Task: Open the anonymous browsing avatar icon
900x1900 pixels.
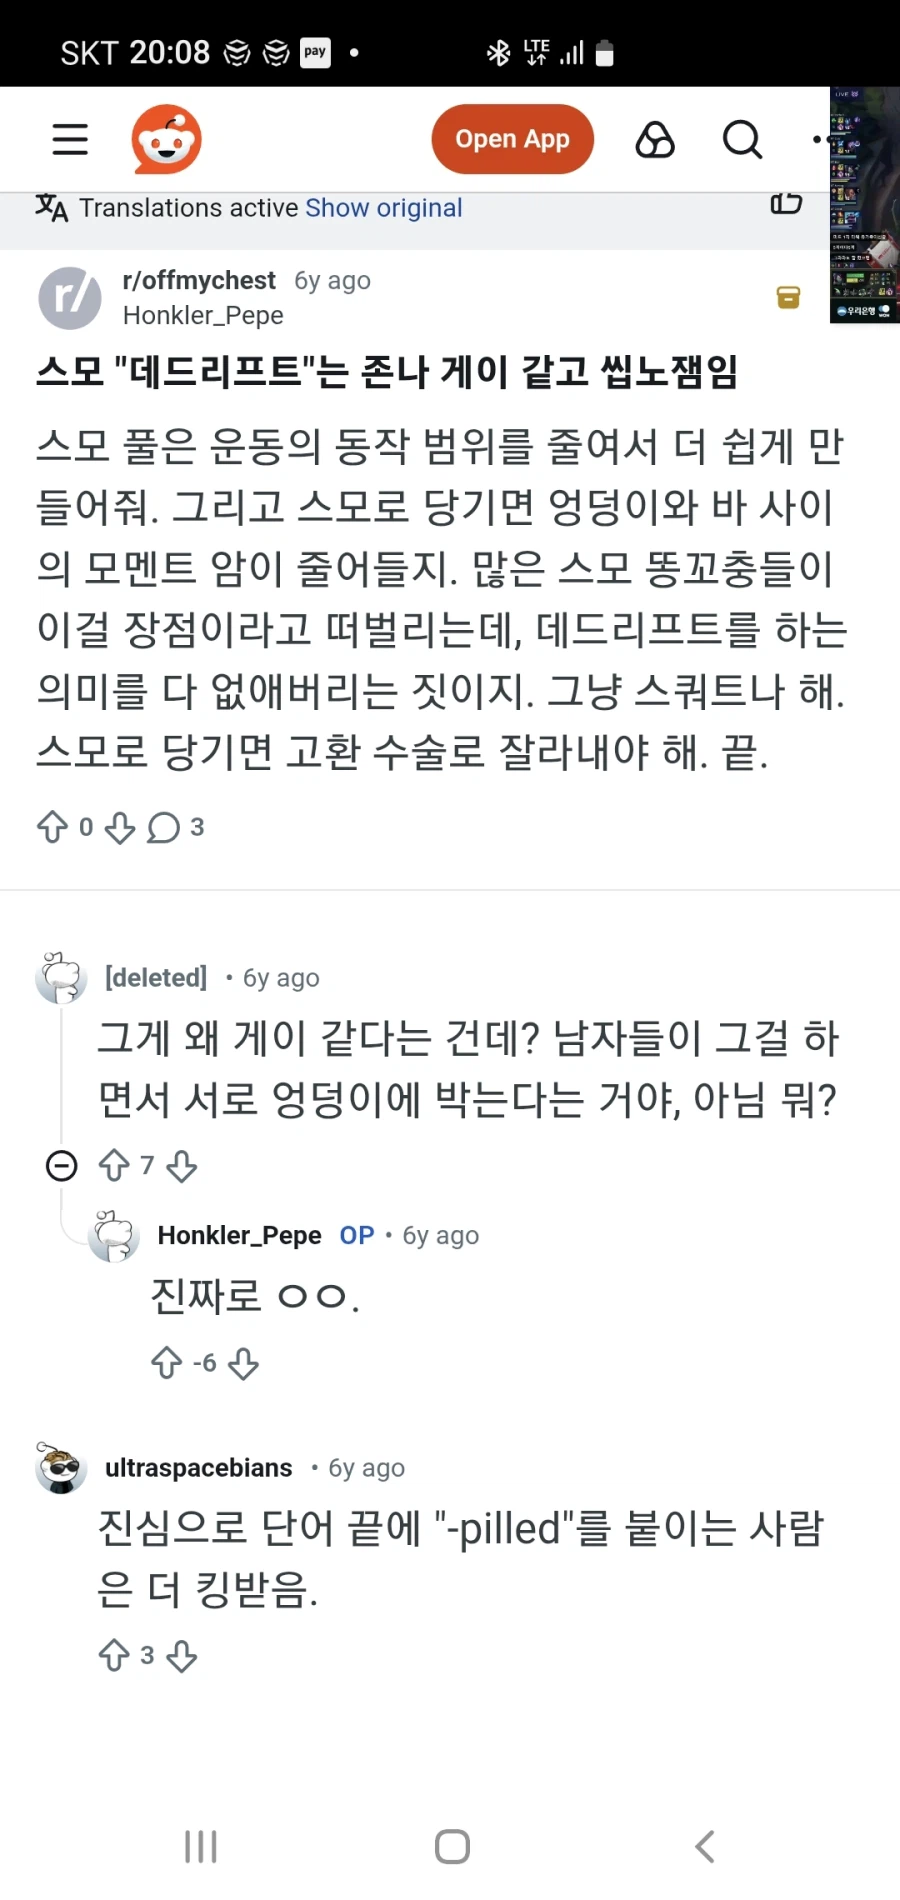Action: coord(655,140)
